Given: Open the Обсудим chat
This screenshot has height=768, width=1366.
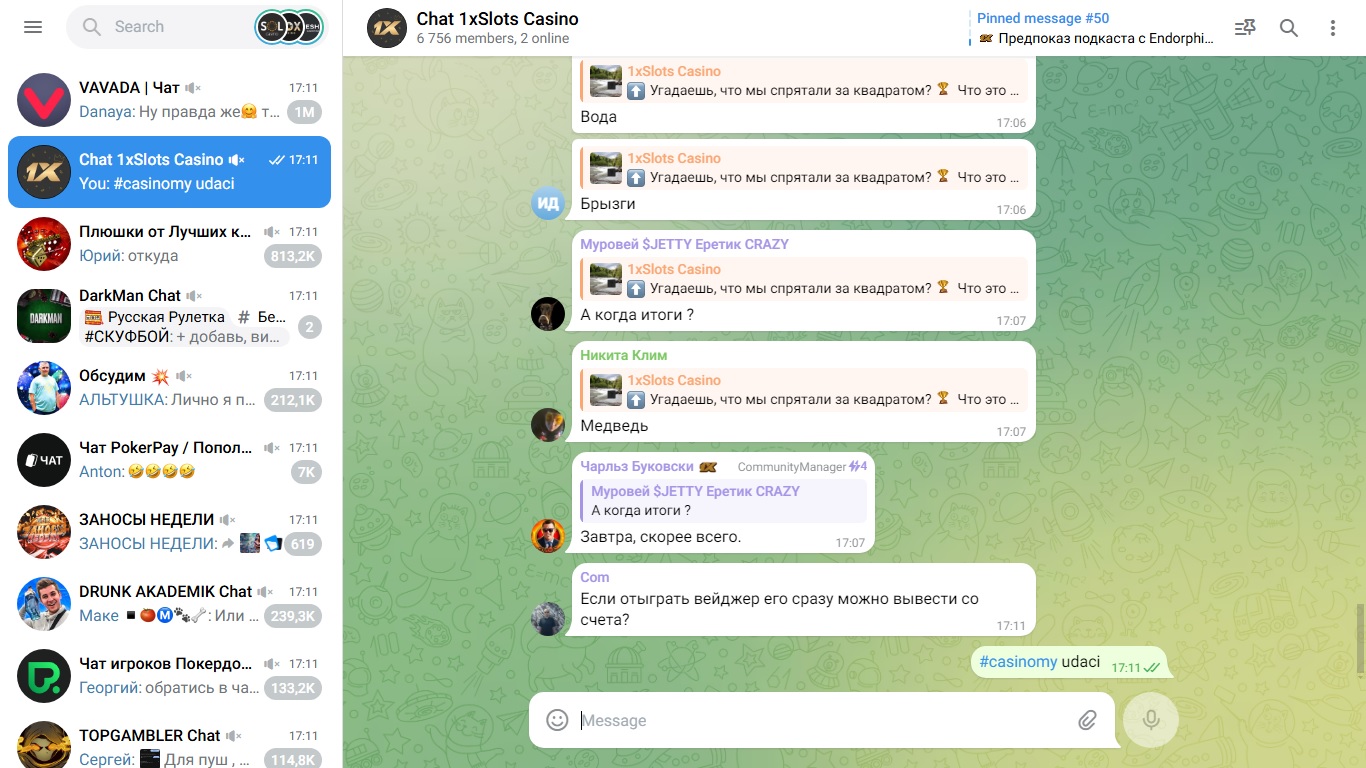Looking at the screenshot, I should click(x=170, y=388).
